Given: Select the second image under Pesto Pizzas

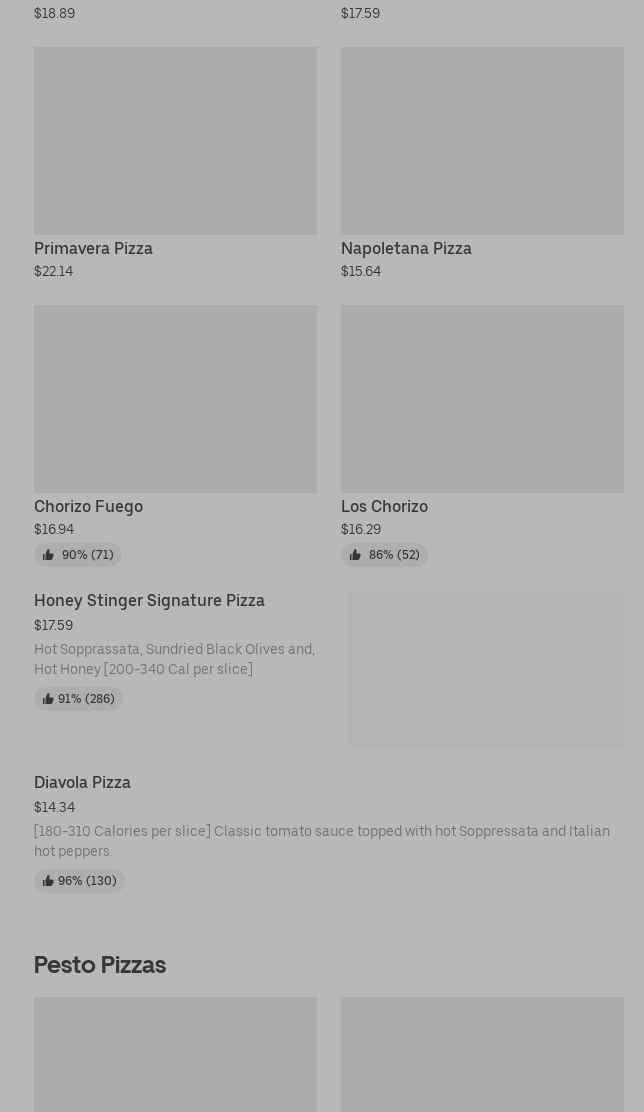Looking at the screenshot, I should click(x=482, y=1054).
